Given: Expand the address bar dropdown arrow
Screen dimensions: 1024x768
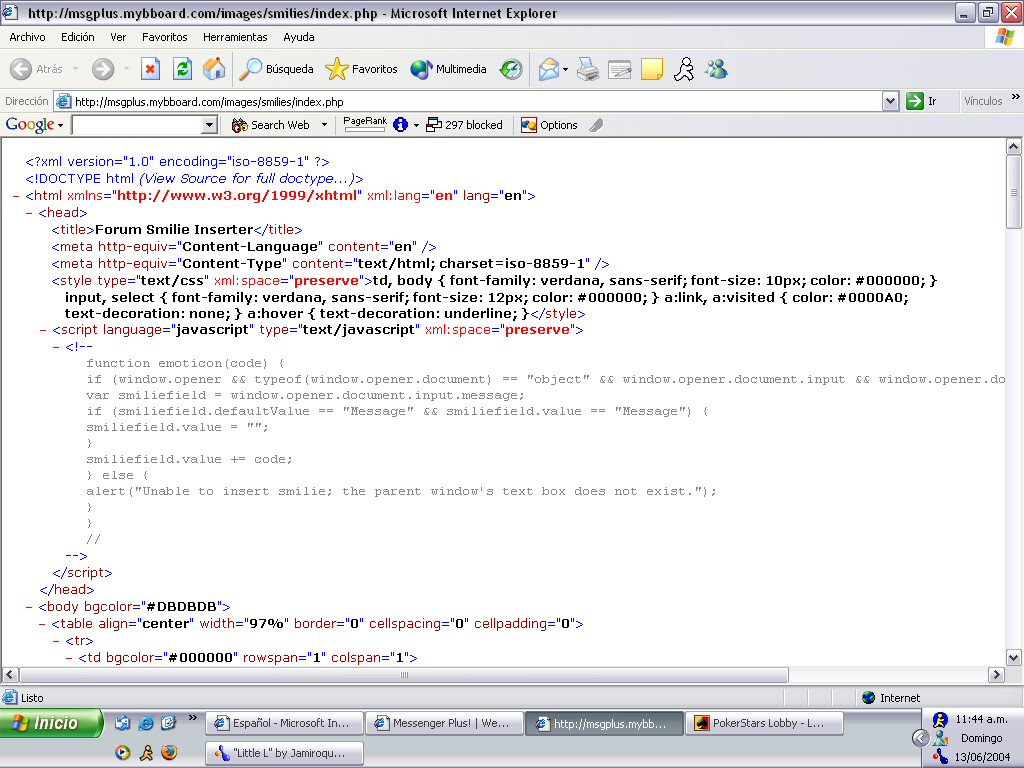Looking at the screenshot, I should (890, 101).
